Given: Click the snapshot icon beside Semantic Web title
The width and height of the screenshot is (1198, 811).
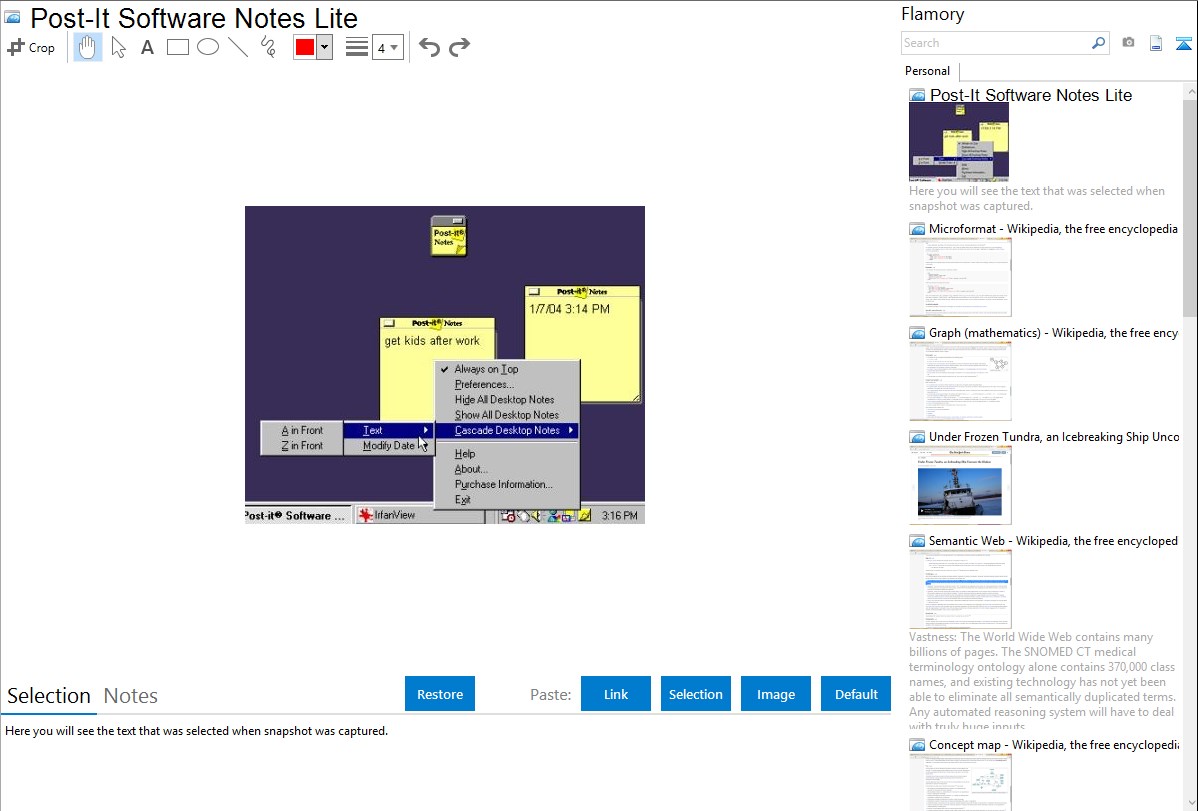Looking at the screenshot, I should [x=917, y=541].
